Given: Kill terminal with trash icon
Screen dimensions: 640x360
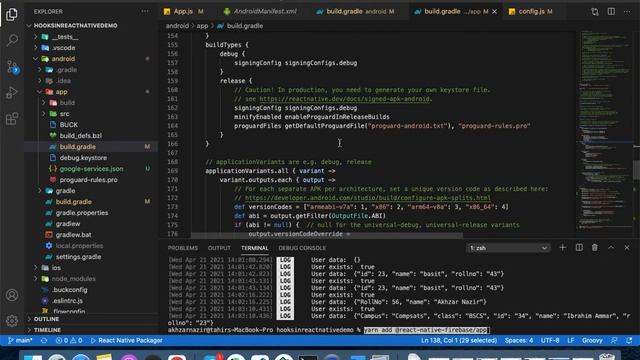Looking at the screenshot, I should [595, 247].
